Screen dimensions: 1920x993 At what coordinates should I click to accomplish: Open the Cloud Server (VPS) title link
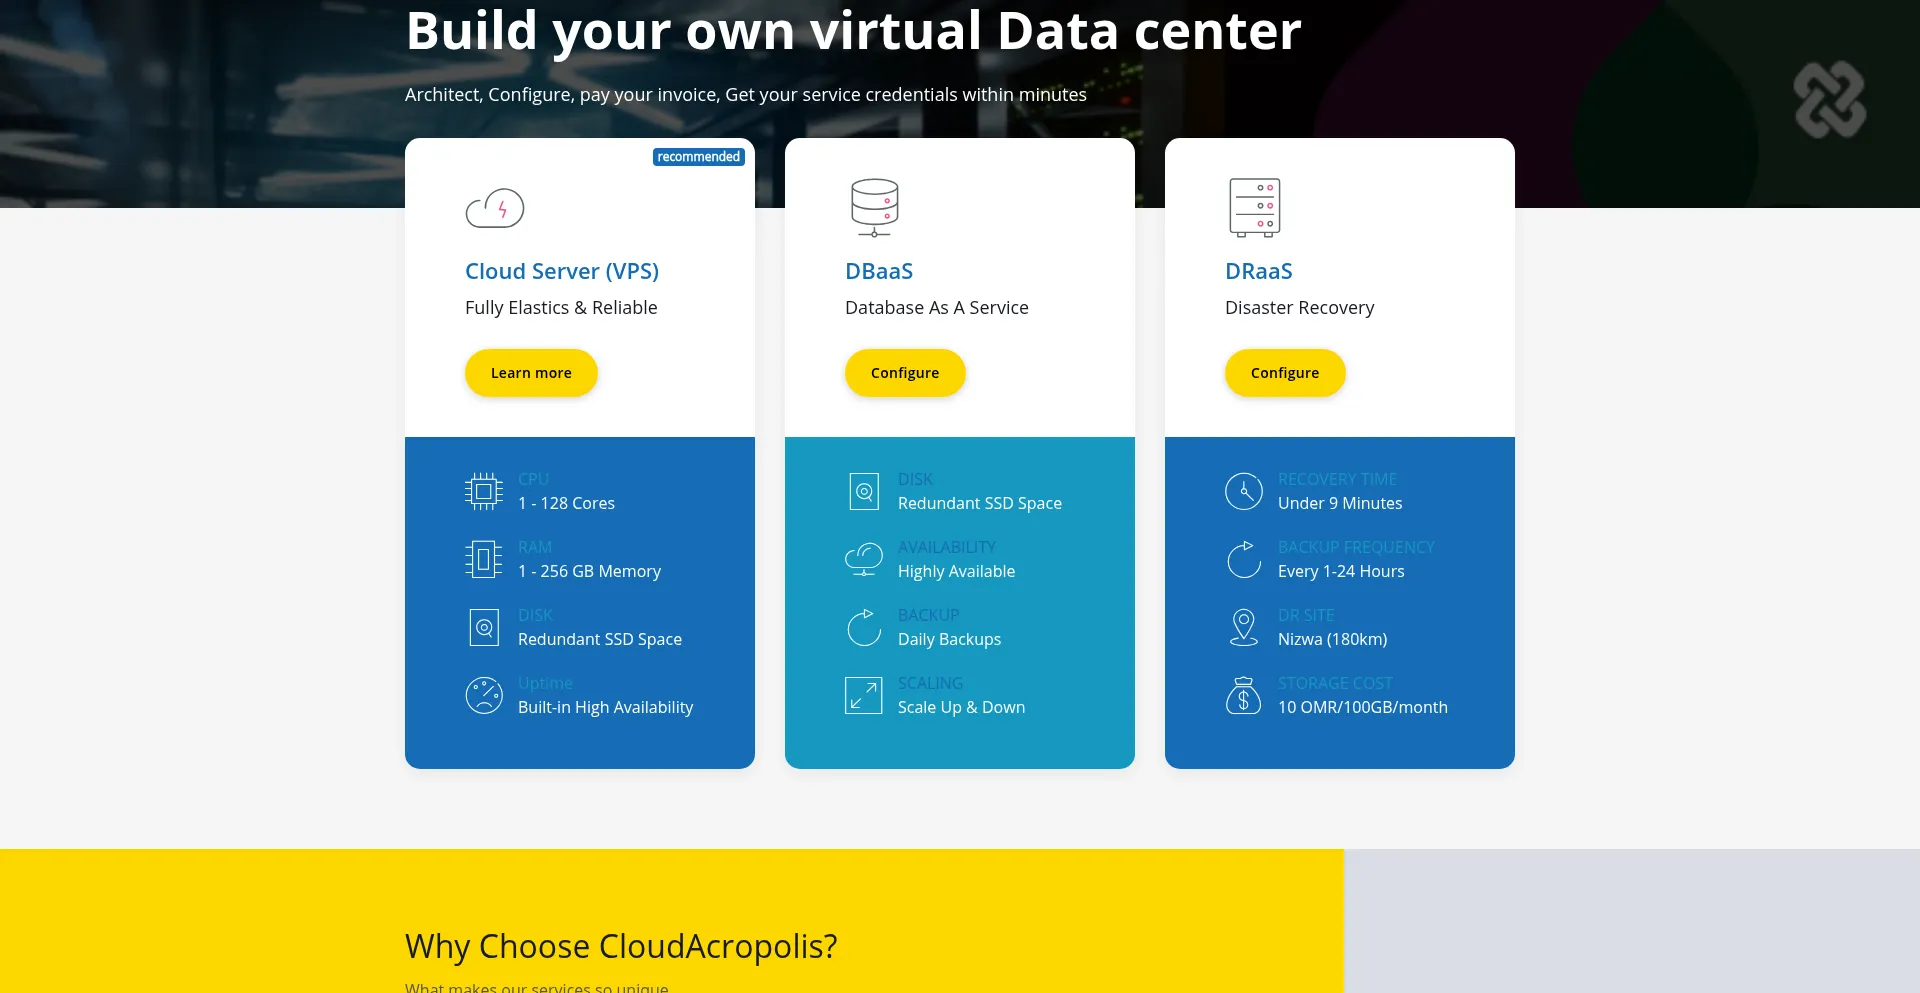click(x=562, y=271)
